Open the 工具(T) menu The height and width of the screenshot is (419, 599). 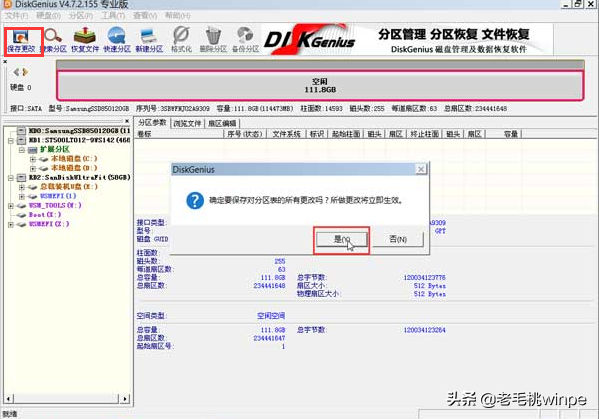(x=113, y=16)
